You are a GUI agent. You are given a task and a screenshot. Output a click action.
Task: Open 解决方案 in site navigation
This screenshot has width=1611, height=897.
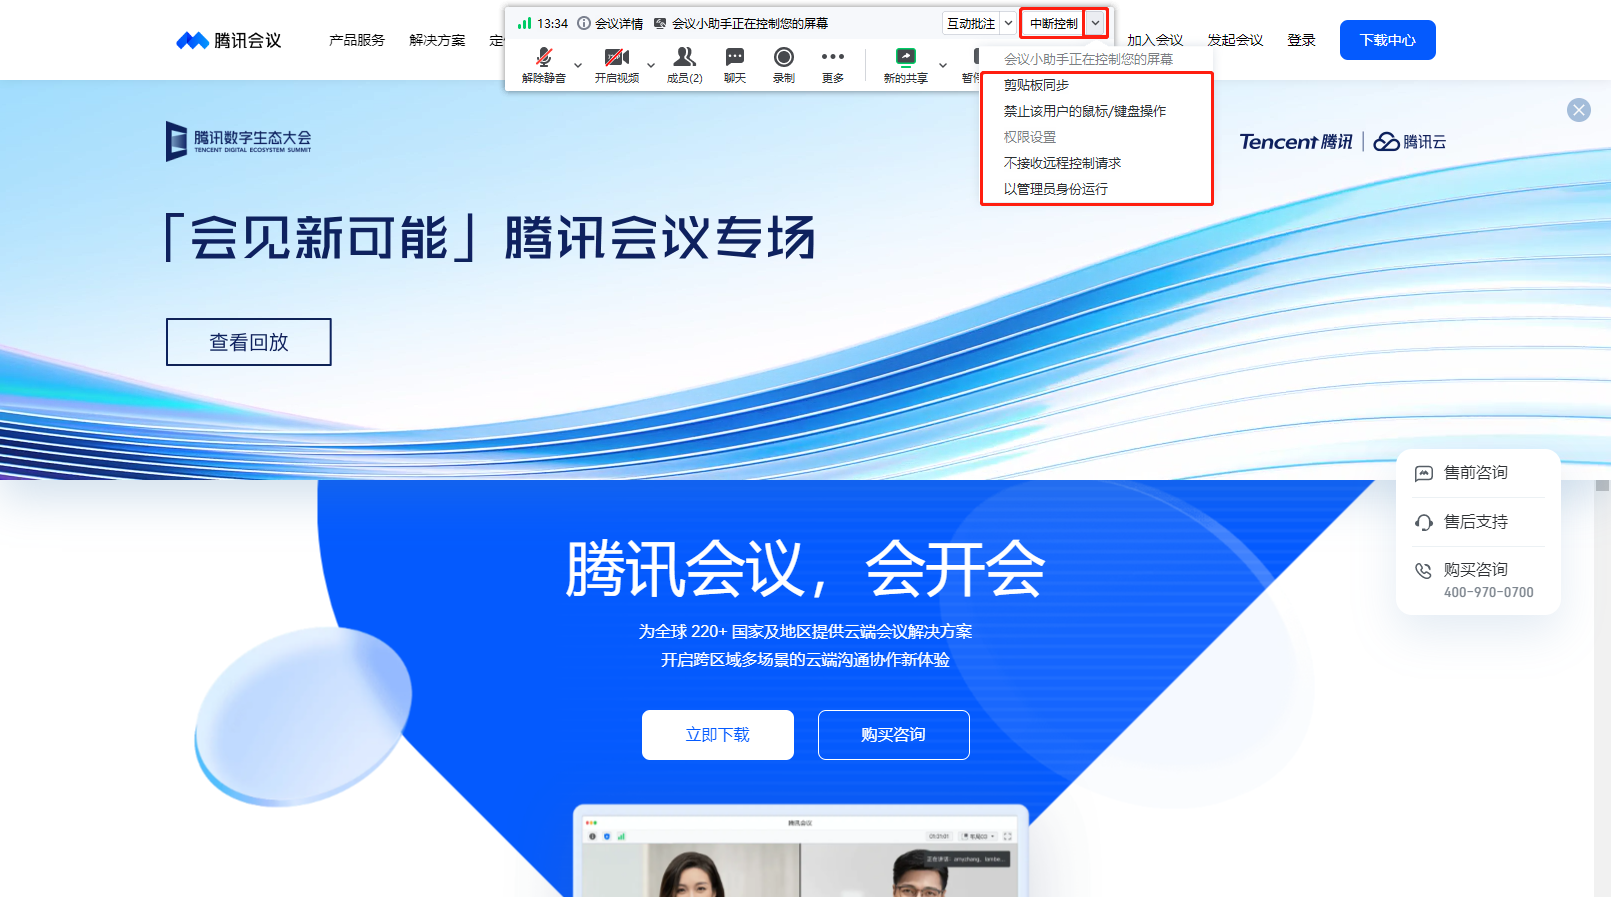(437, 40)
